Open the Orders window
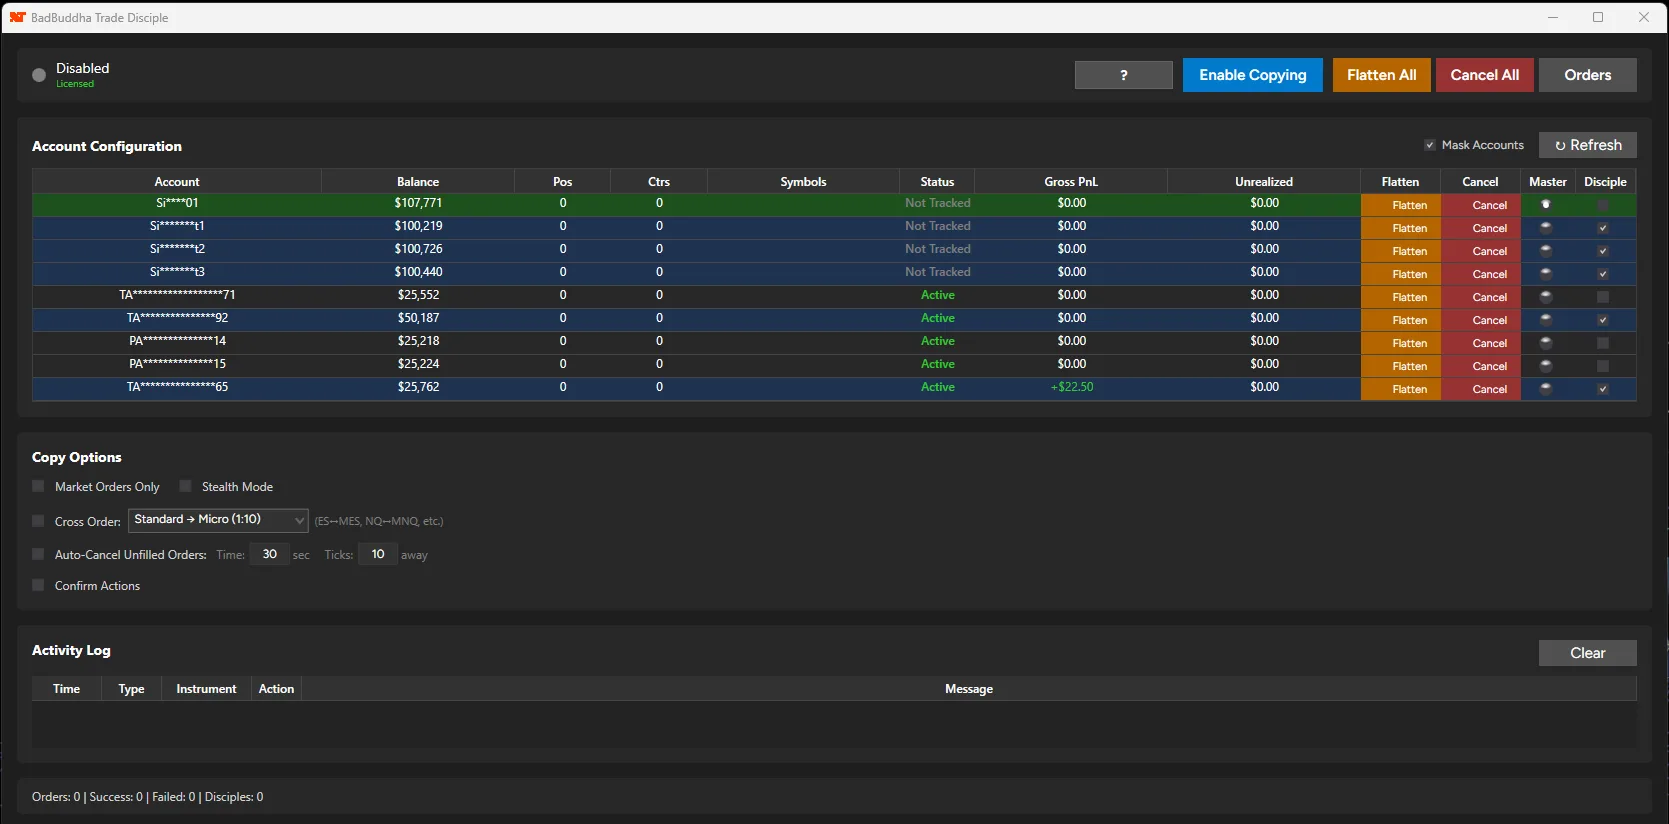The width and height of the screenshot is (1669, 824). pos(1587,75)
